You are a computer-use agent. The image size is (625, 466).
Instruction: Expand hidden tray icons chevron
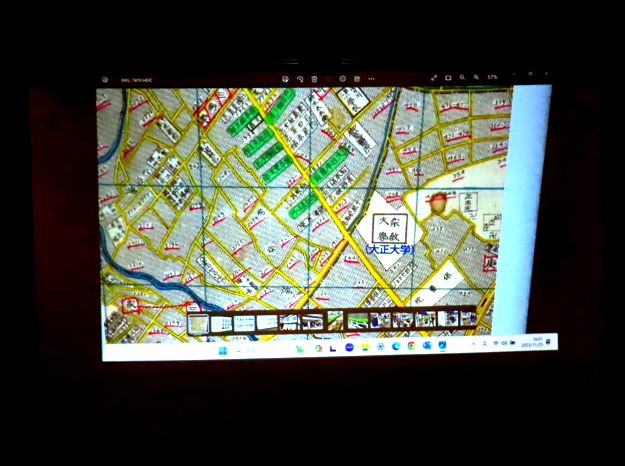(x=473, y=344)
